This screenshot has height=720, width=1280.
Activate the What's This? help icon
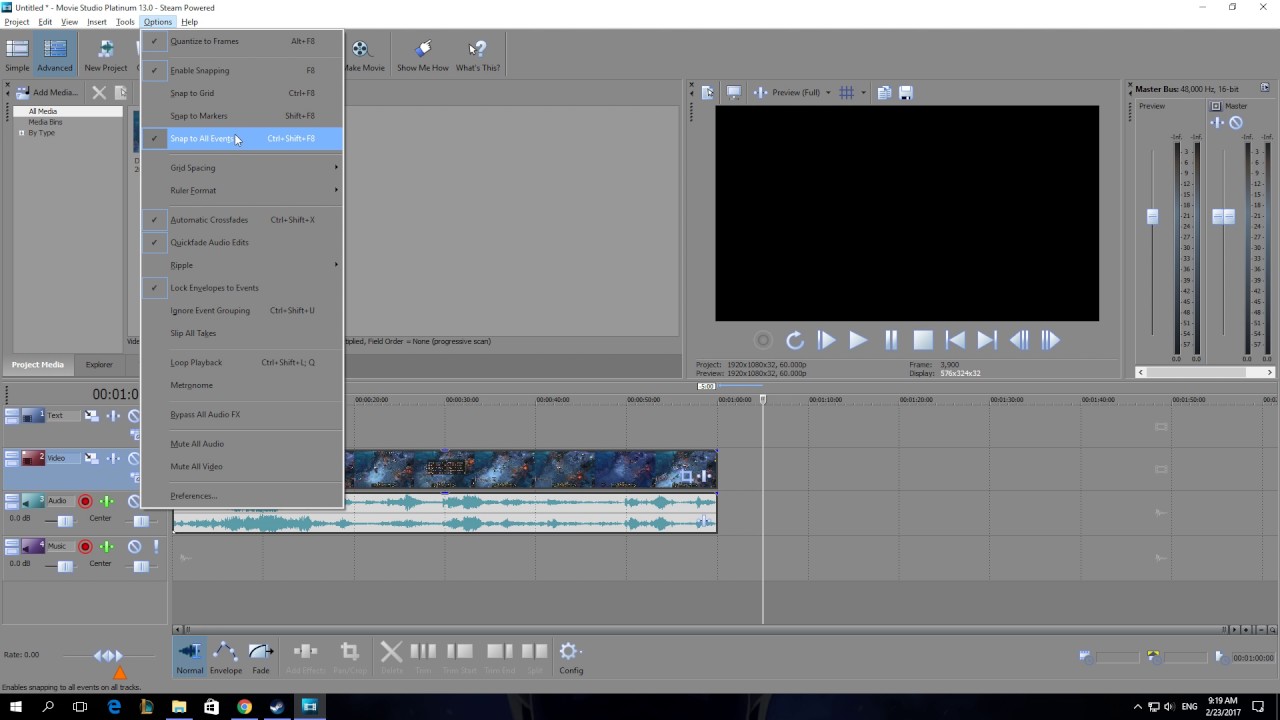[478, 55]
